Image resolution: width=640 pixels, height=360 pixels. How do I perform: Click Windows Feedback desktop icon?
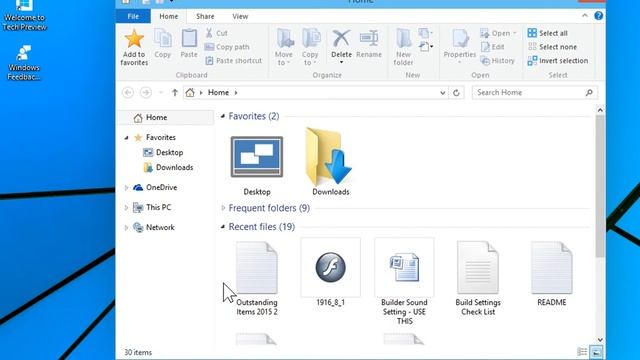(24, 62)
